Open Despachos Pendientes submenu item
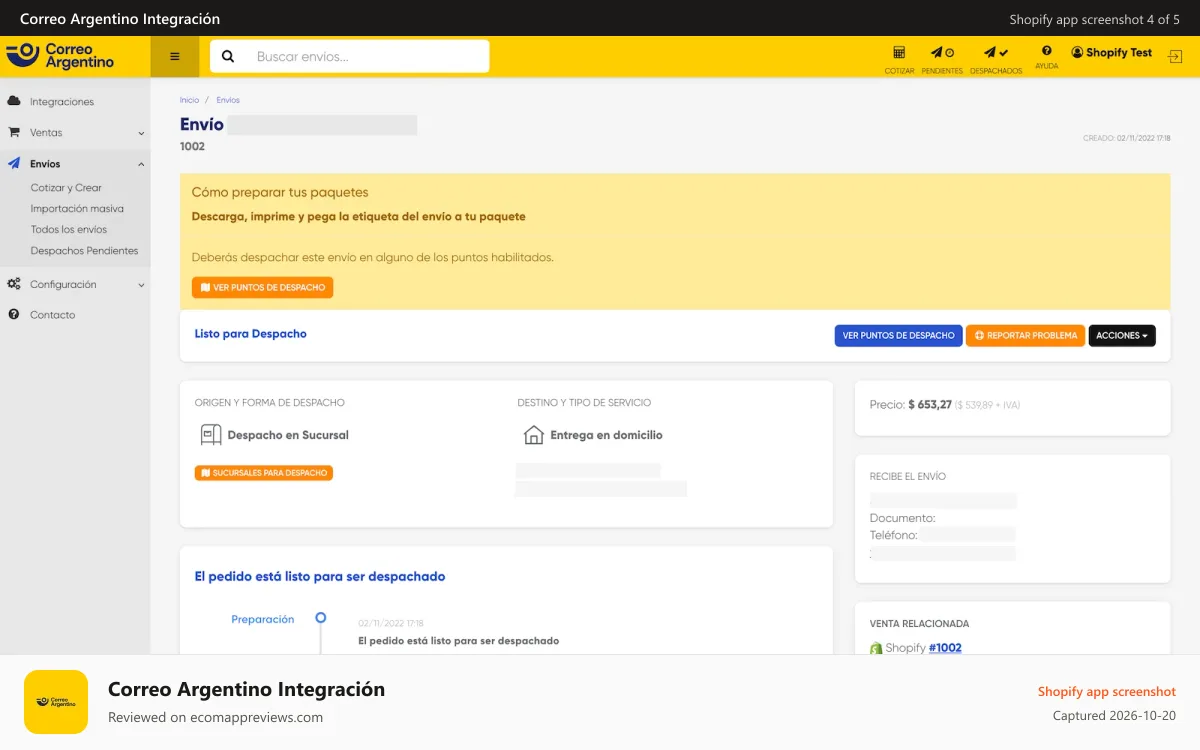1200x750 pixels. point(84,251)
